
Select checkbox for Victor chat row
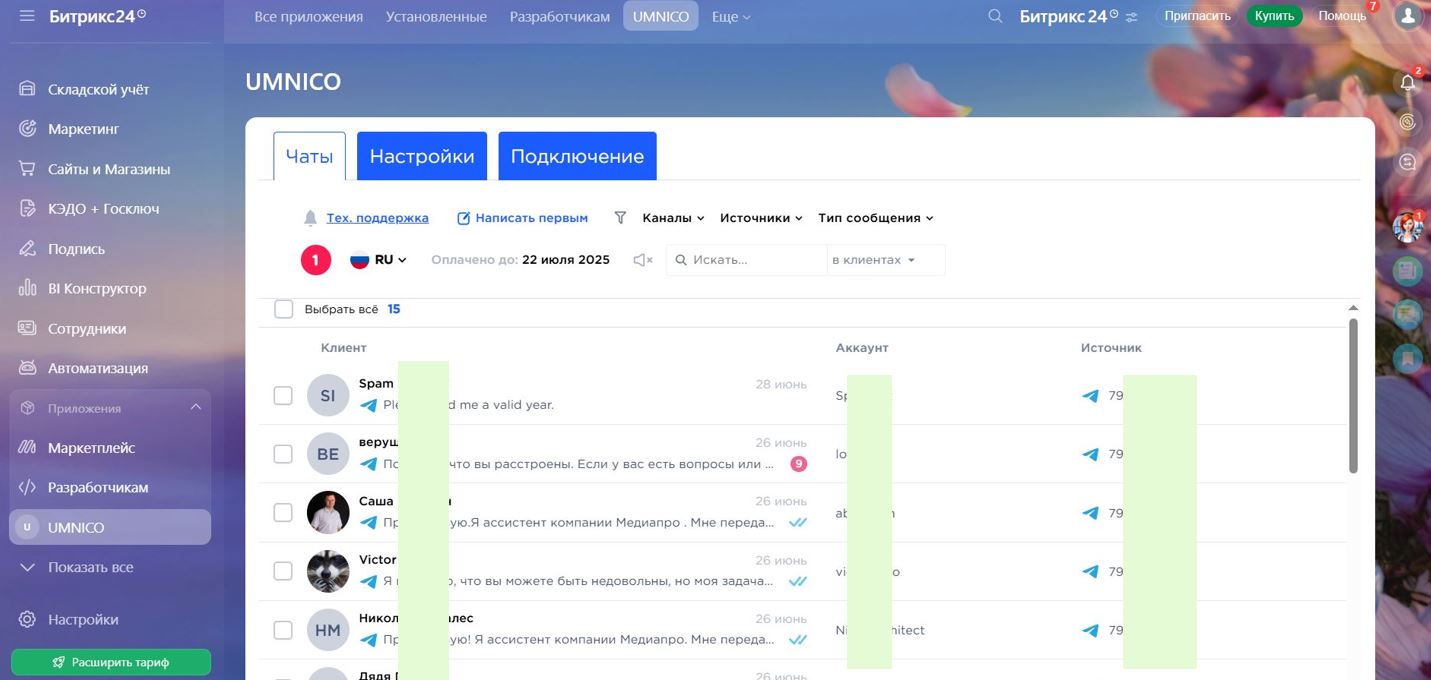(283, 571)
